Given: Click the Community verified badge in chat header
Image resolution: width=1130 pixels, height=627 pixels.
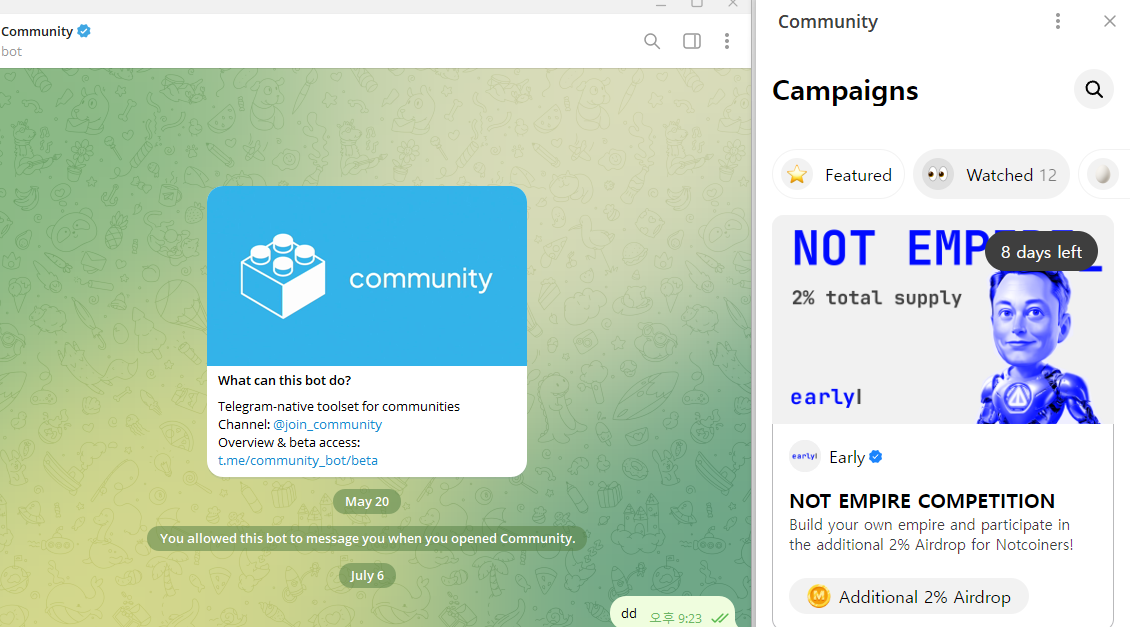Looking at the screenshot, I should [x=84, y=31].
